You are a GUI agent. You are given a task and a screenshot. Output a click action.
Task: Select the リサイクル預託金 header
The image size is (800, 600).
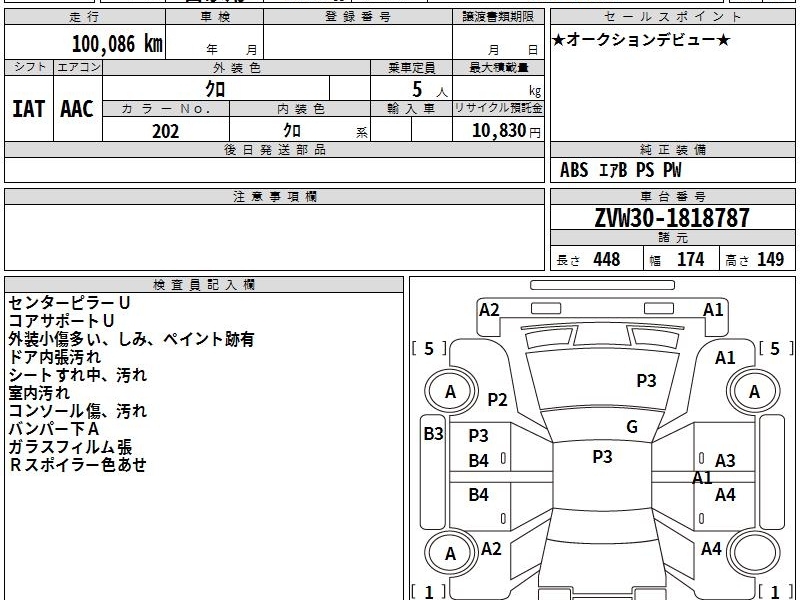(x=498, y=108)
